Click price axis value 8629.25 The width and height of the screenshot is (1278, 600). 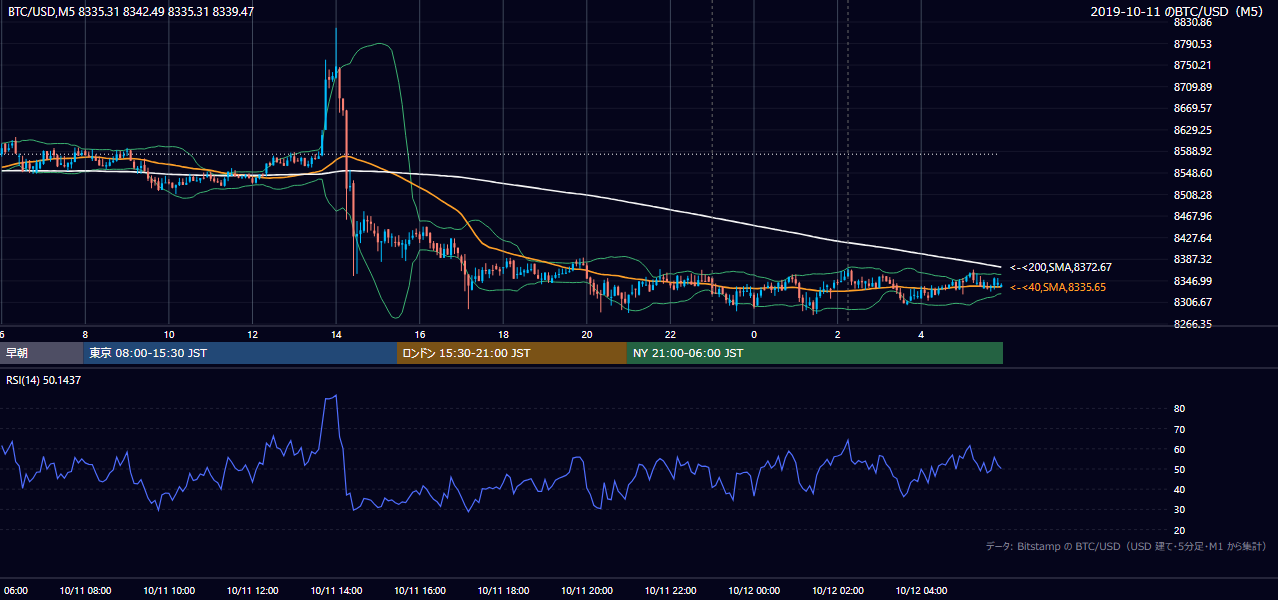click(x=1192, y=131)
